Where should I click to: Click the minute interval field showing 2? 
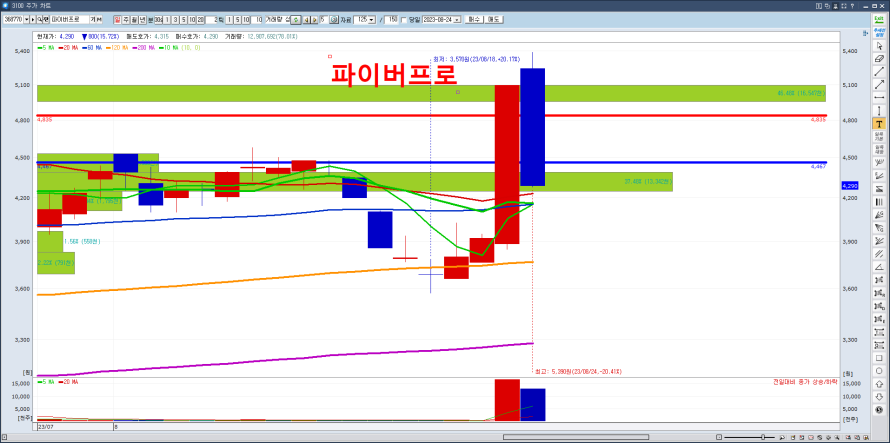point(212,20)
